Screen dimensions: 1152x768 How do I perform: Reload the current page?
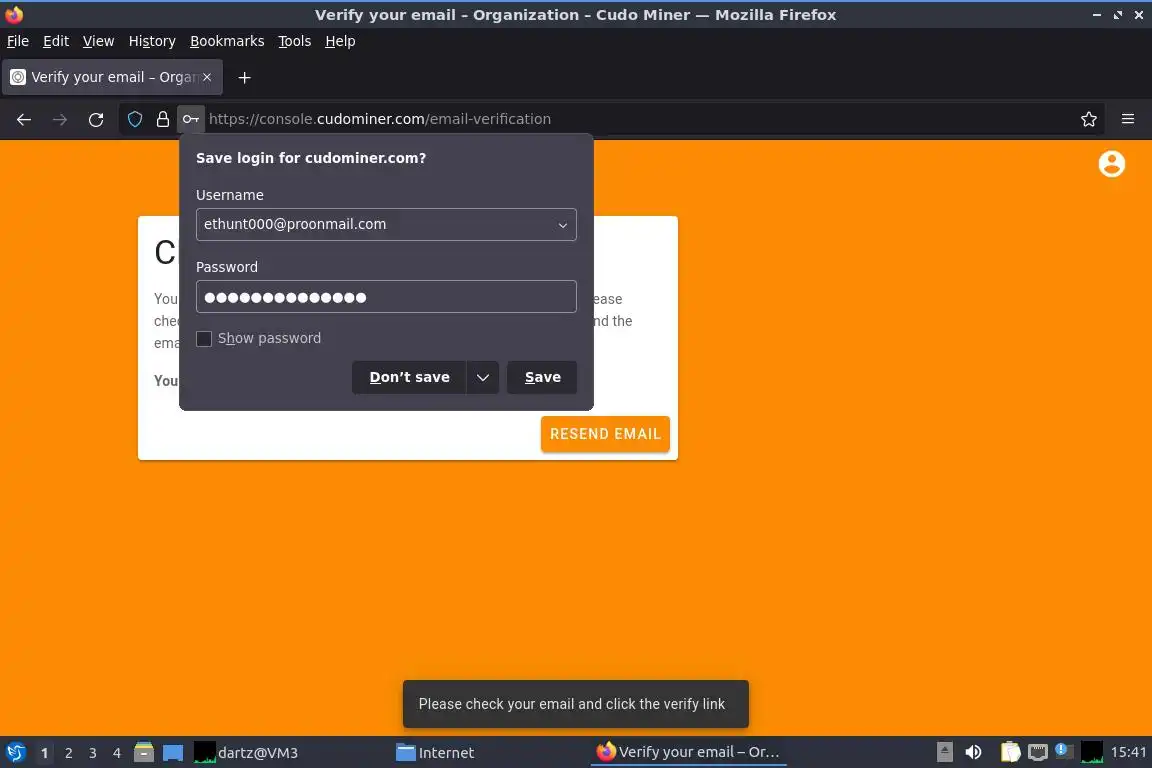[x=96, y=119]
